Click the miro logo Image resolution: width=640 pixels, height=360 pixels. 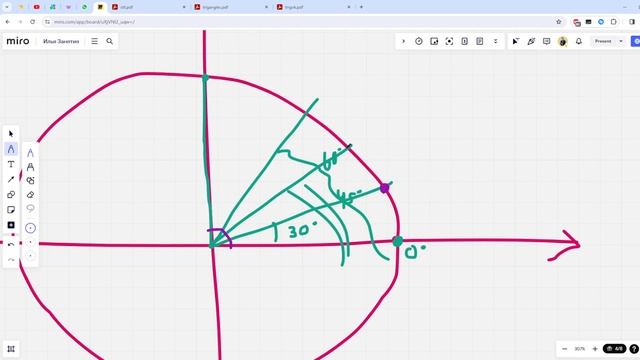pos(18,41)
